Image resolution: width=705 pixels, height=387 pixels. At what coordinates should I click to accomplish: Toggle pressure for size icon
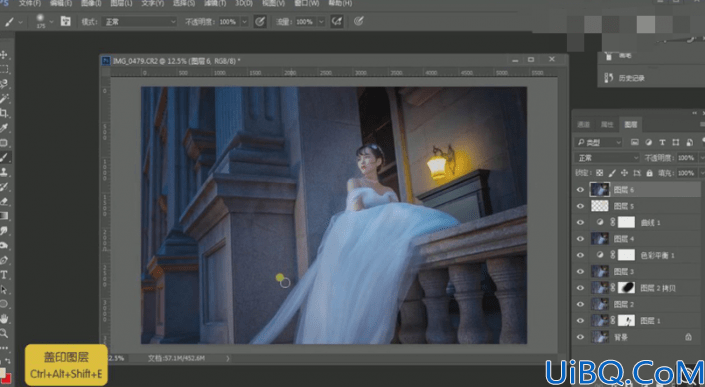point(358,21)
